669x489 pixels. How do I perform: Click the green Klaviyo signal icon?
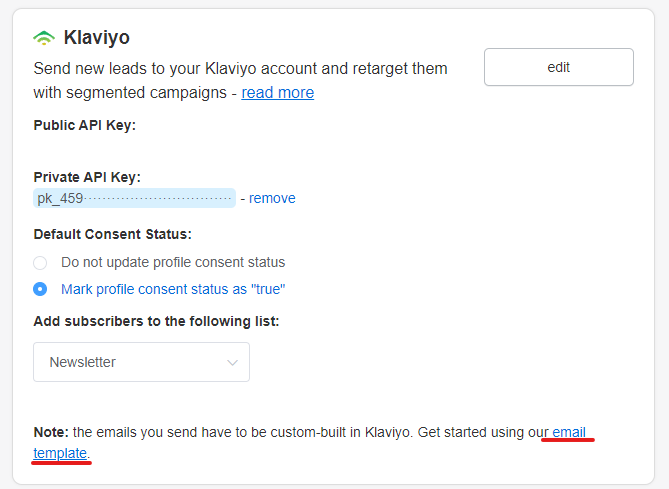pos(44,38)
